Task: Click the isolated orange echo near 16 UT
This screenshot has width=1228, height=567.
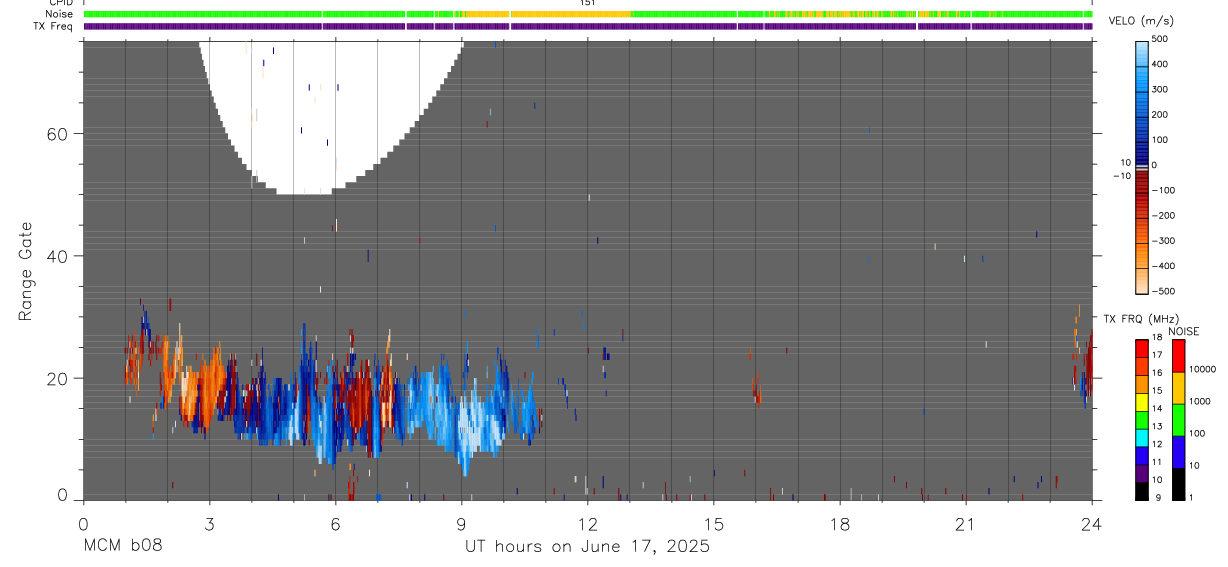Action: point(757,387)
